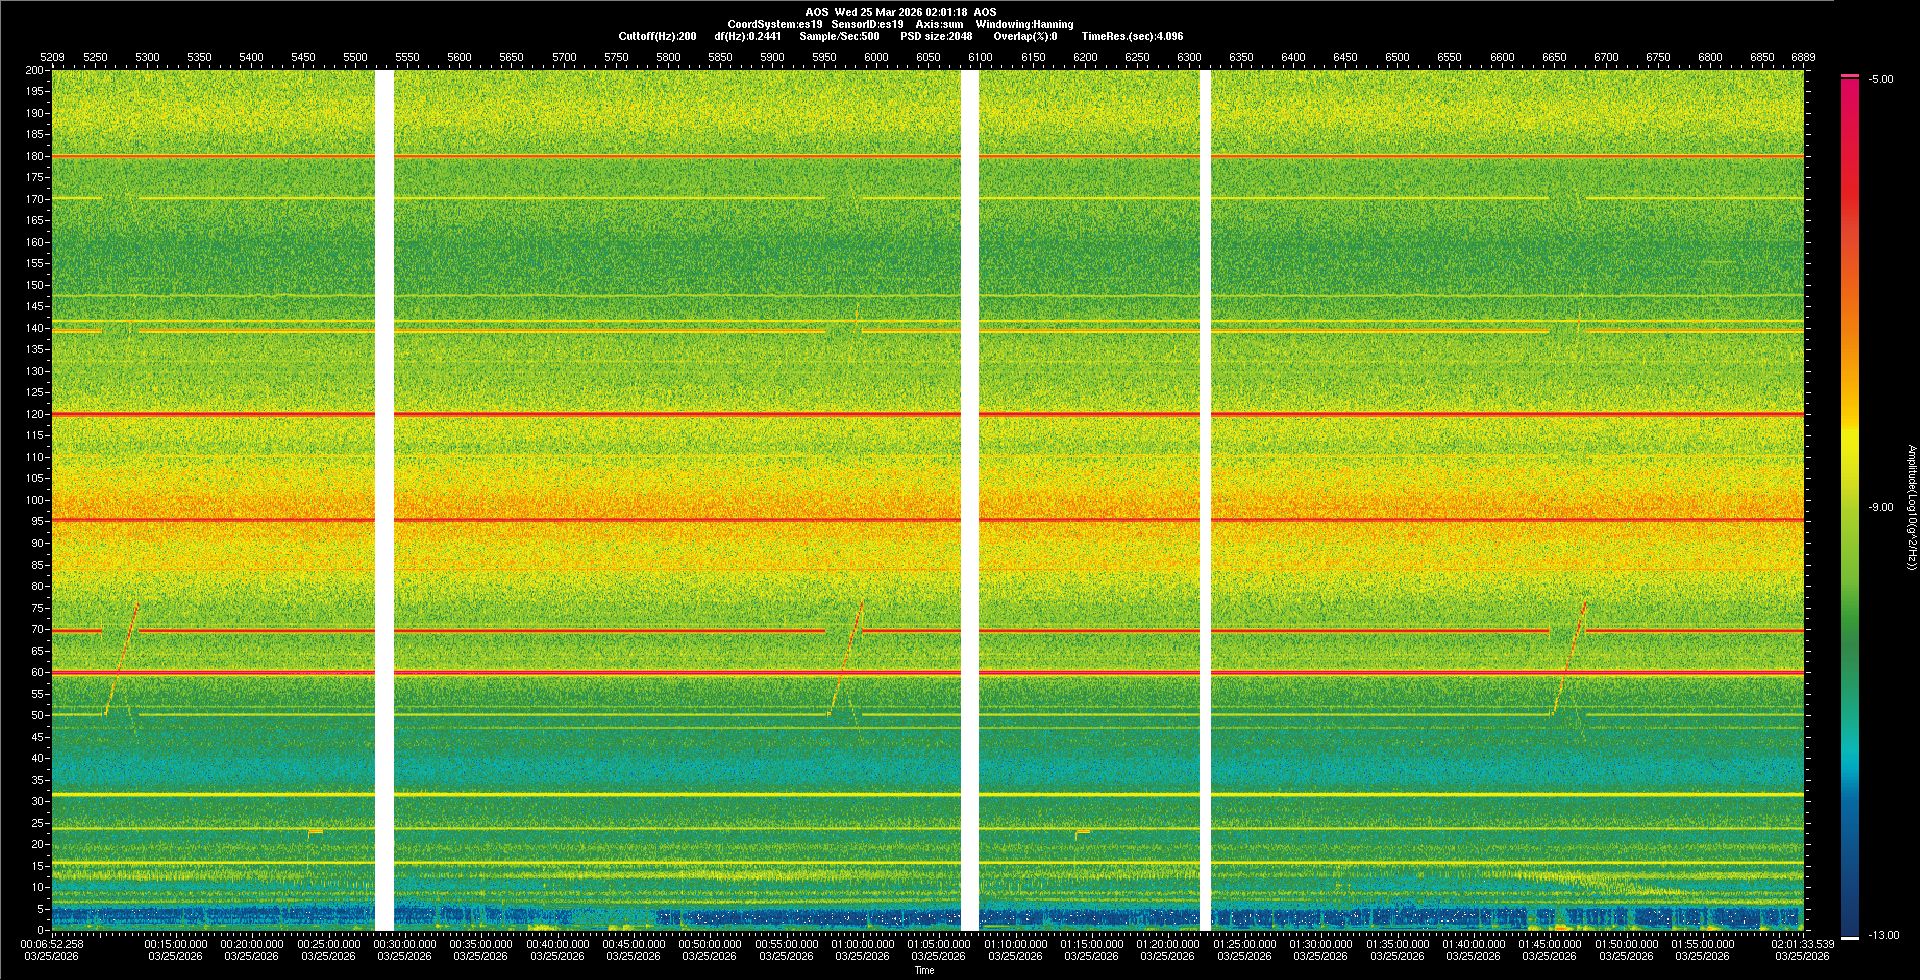
Task: Click the 02:01:33.539 end time label
Action: coord(1802,943)
